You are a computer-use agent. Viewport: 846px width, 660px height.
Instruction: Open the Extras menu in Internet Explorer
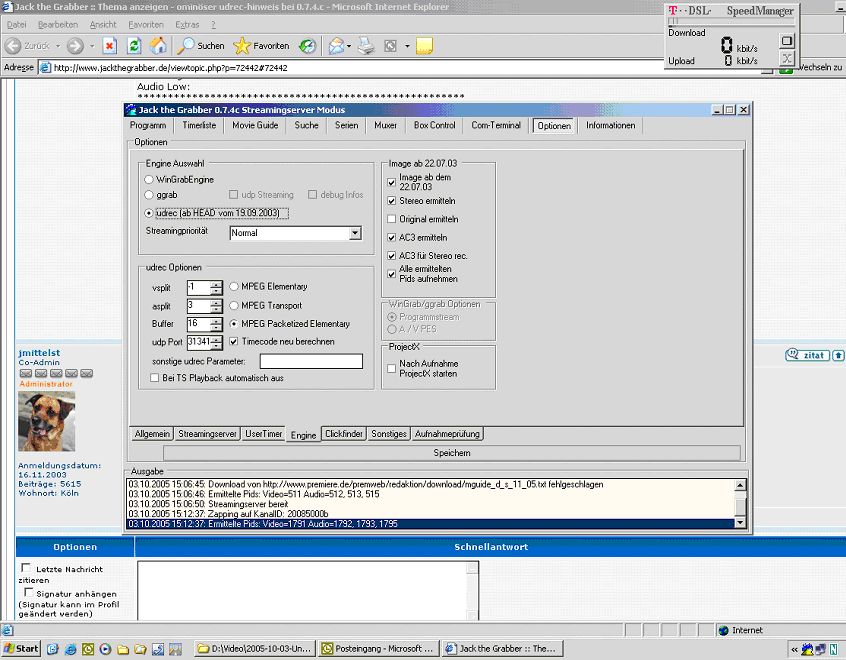(x=187, y=25)
